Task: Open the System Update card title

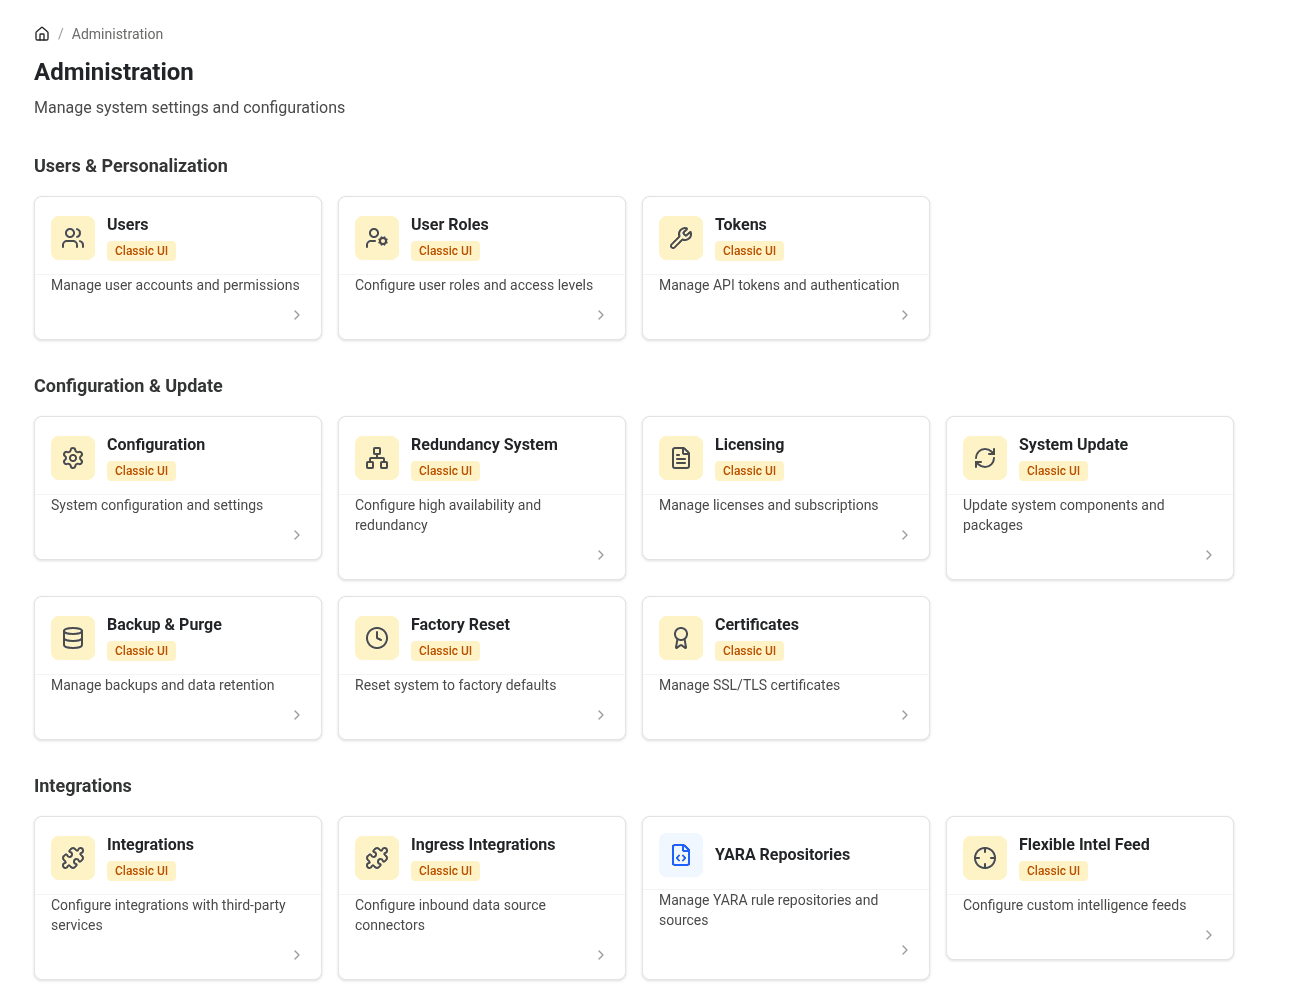Action: [x=1073, y=445]
